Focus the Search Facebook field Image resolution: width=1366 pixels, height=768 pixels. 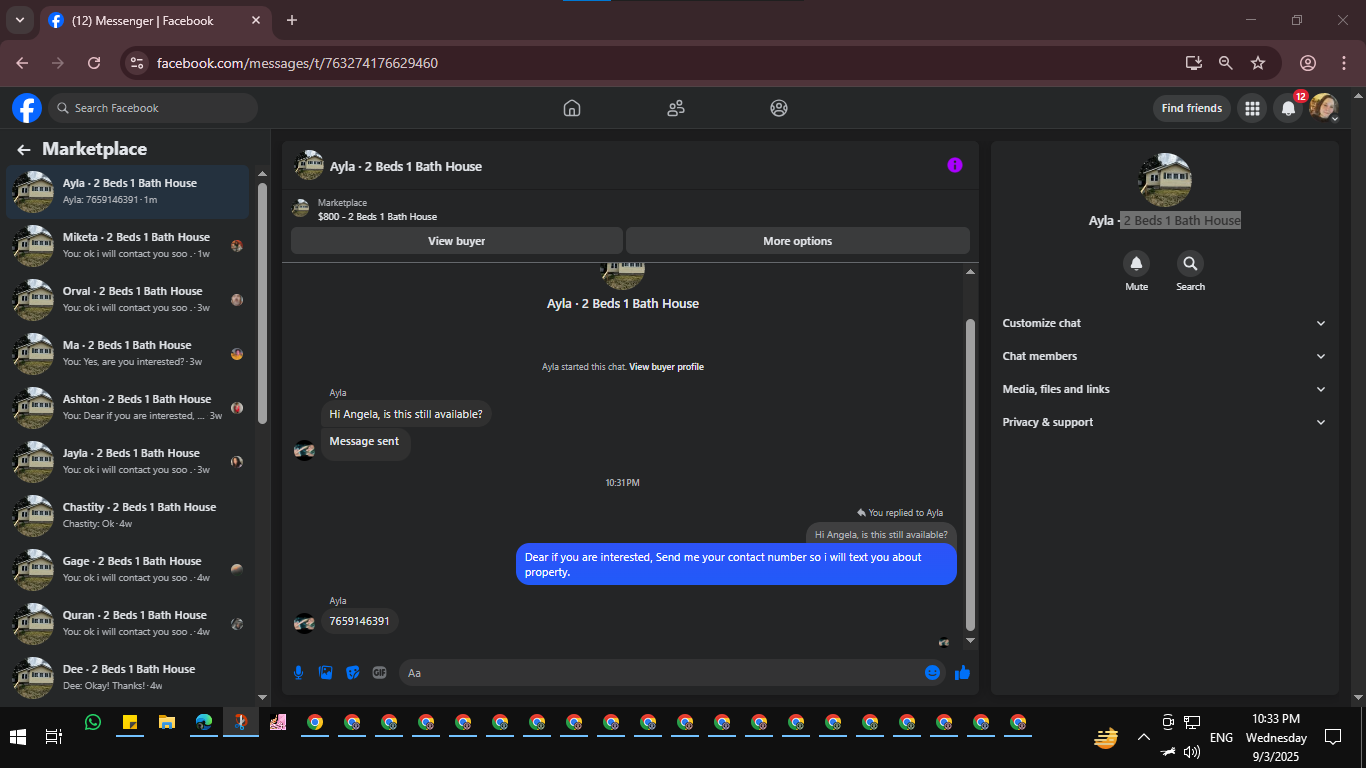click(x=153, y=108)
